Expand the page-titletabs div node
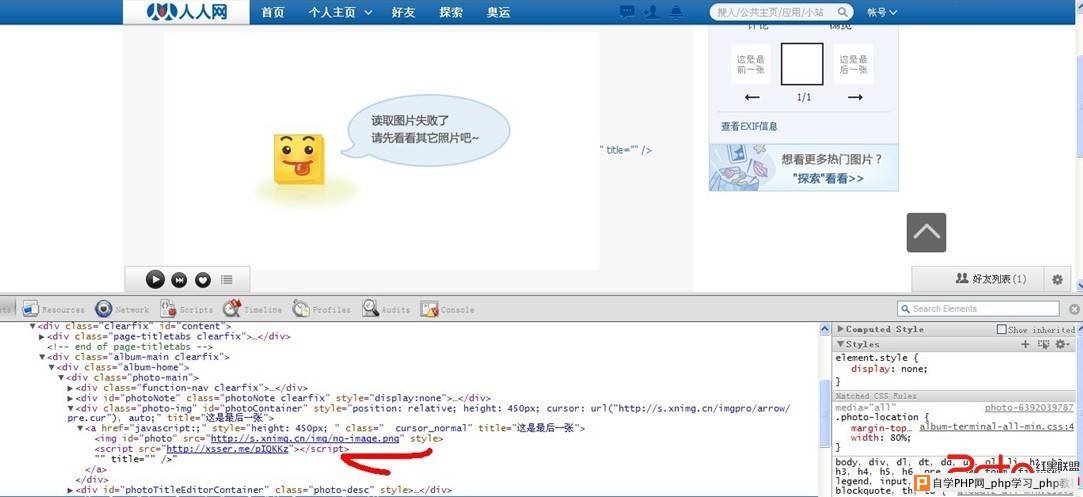 click(42, 336)
